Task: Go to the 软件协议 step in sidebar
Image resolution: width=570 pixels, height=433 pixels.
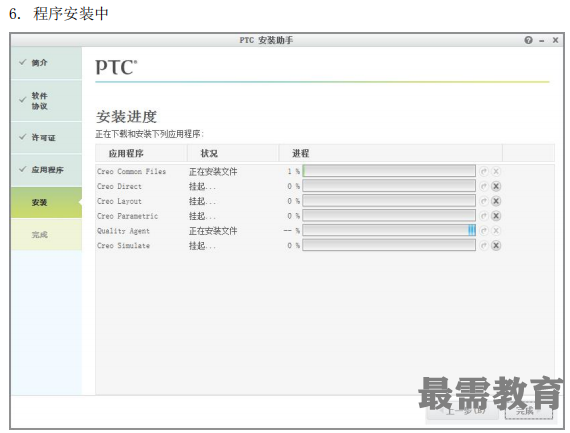Action: [x=46, y=101]
